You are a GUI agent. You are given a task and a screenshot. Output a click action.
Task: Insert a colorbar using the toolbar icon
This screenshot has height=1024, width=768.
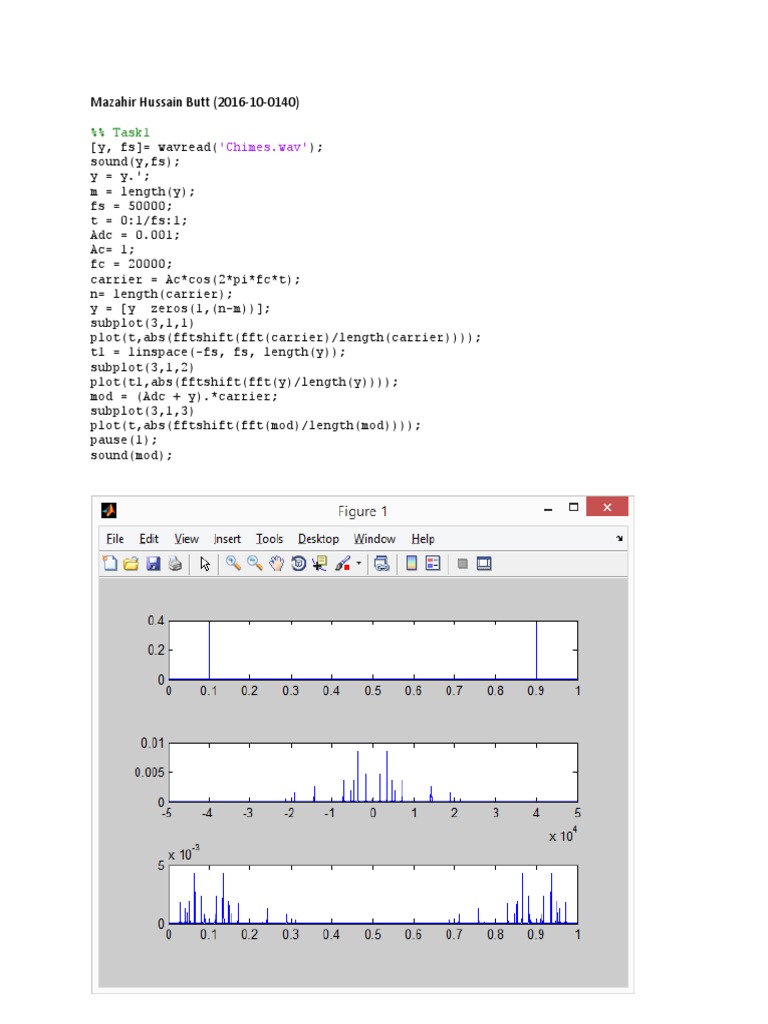click(x=410, y=564)
